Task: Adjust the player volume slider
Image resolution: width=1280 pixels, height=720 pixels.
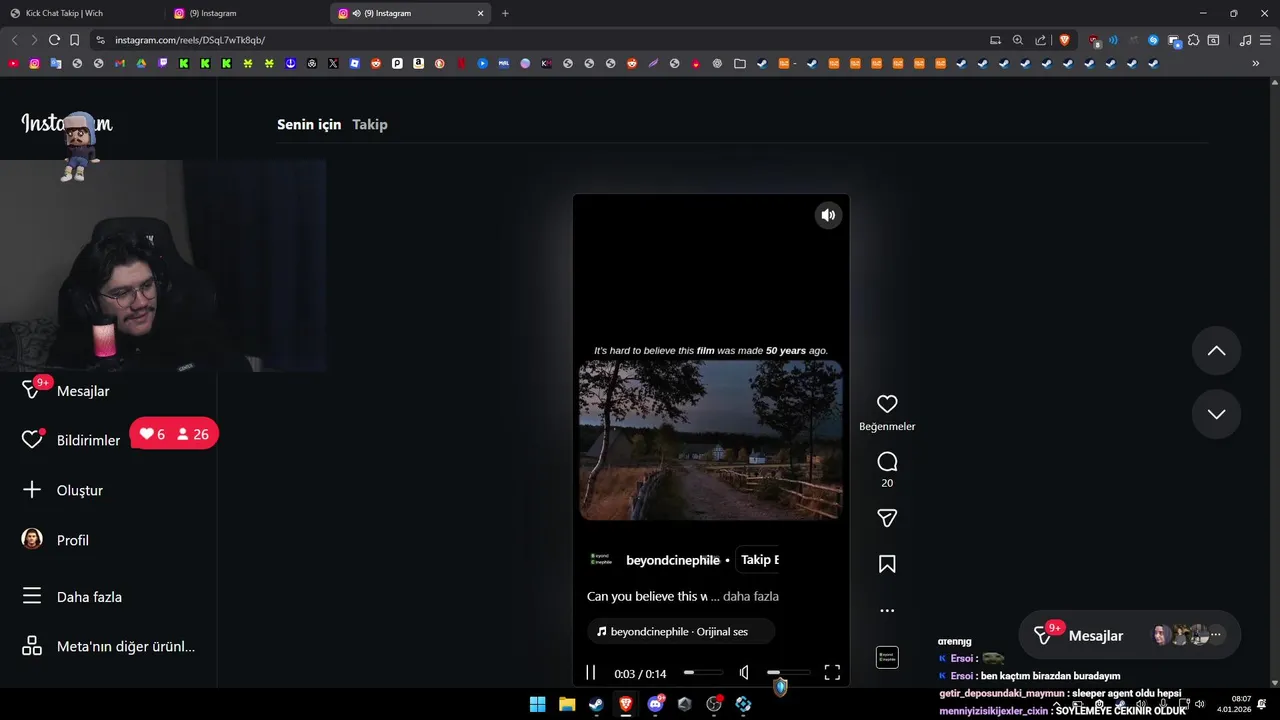Action: (x=788, y=673)
